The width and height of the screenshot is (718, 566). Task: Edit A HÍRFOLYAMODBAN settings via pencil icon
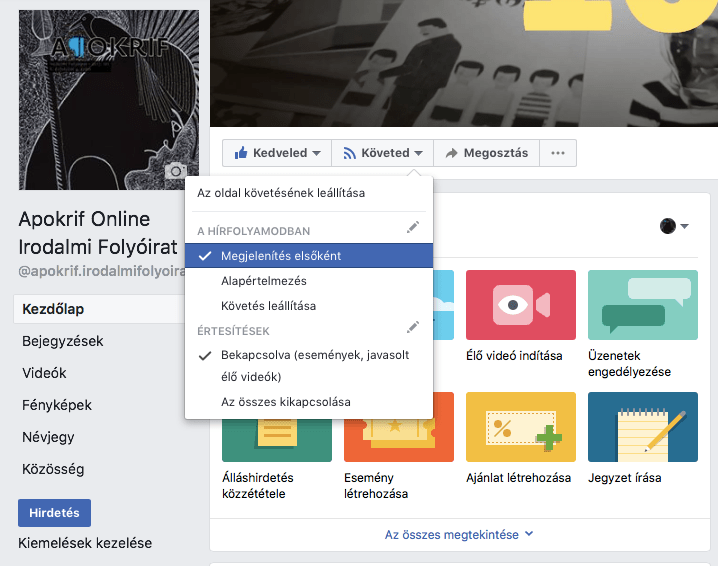pyautogui.click(x=413, y=227)
